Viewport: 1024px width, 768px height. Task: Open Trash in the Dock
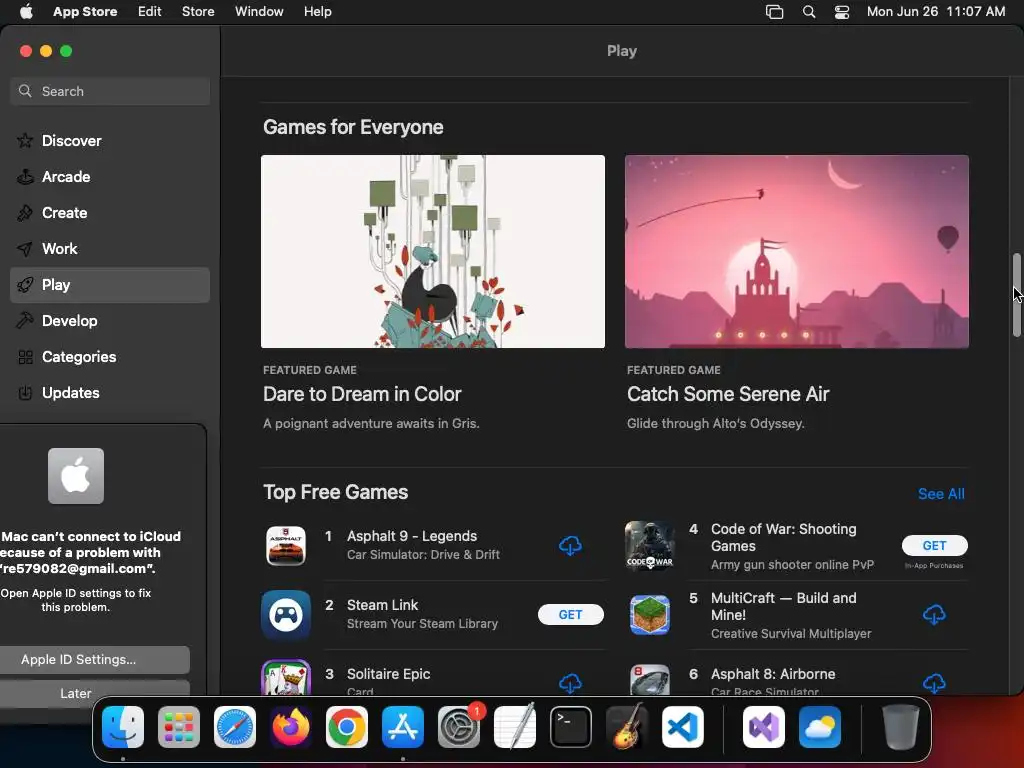coord(901,727)
